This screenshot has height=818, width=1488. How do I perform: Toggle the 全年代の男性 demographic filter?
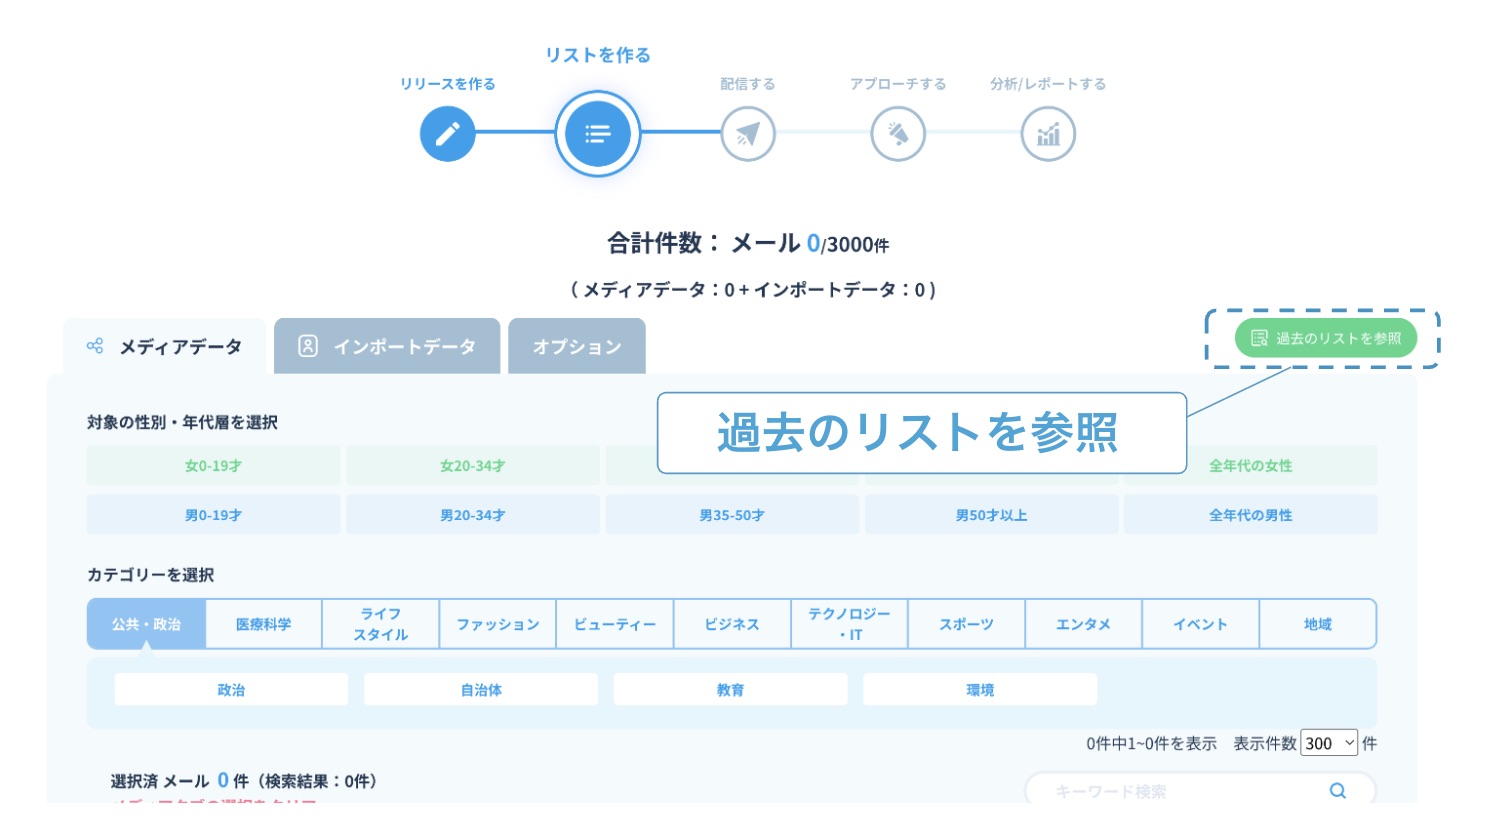[x=1250, y=516]
